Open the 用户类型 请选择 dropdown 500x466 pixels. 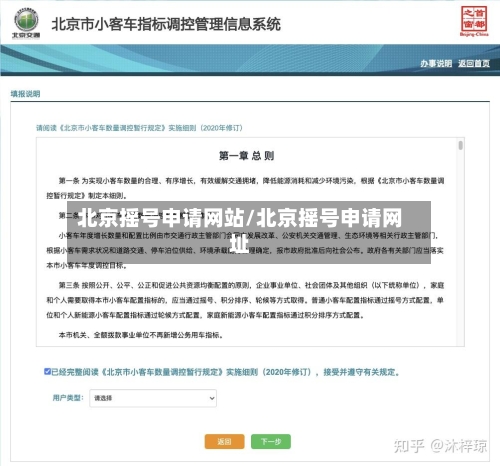tap(153, 398)
